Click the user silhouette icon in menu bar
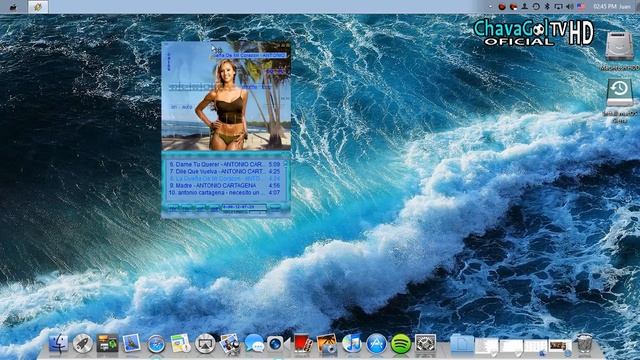Screen dimensions: 640x360 (x=524, y=7)
